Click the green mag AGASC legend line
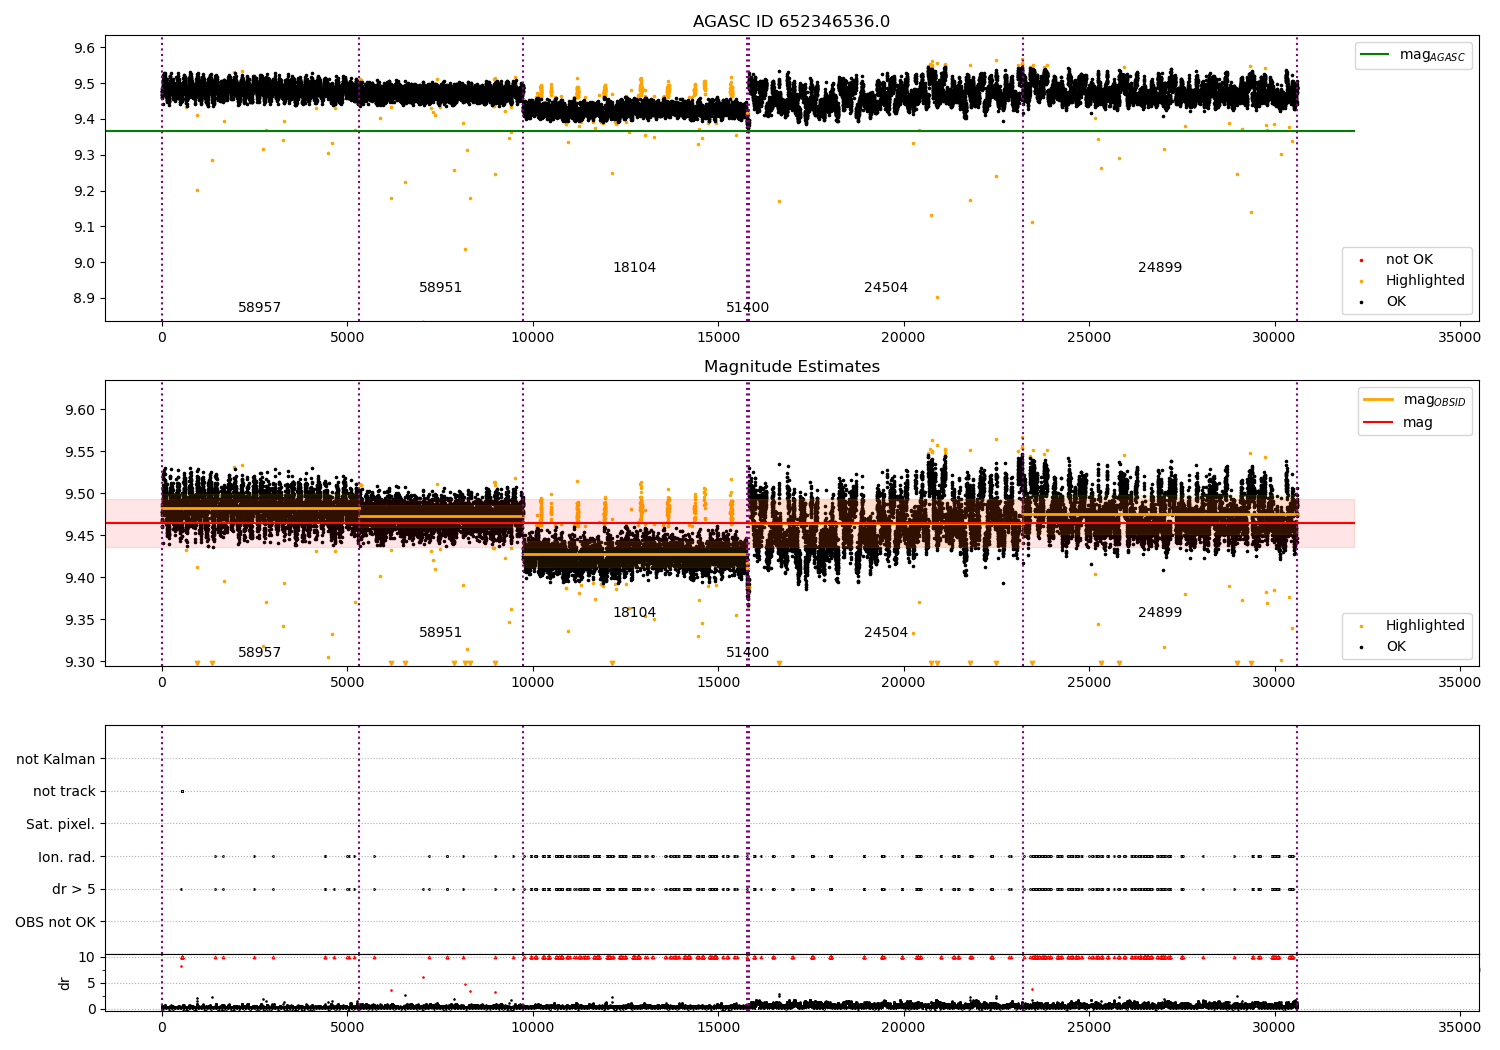 (1375, 55)
